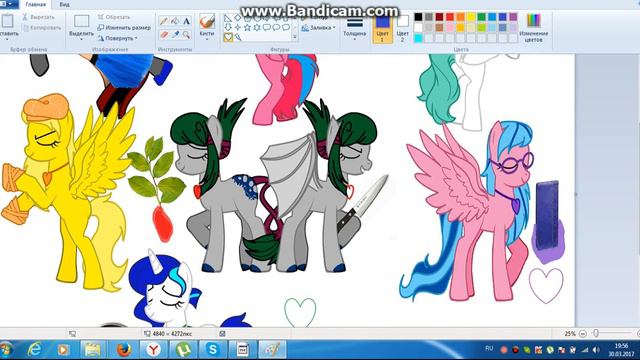Image resolution: width=640 pixels, height=360 pixels.
Task: Click Resize (Изменить размер) button
Action: pyautogui.click(x=124, y=27)
